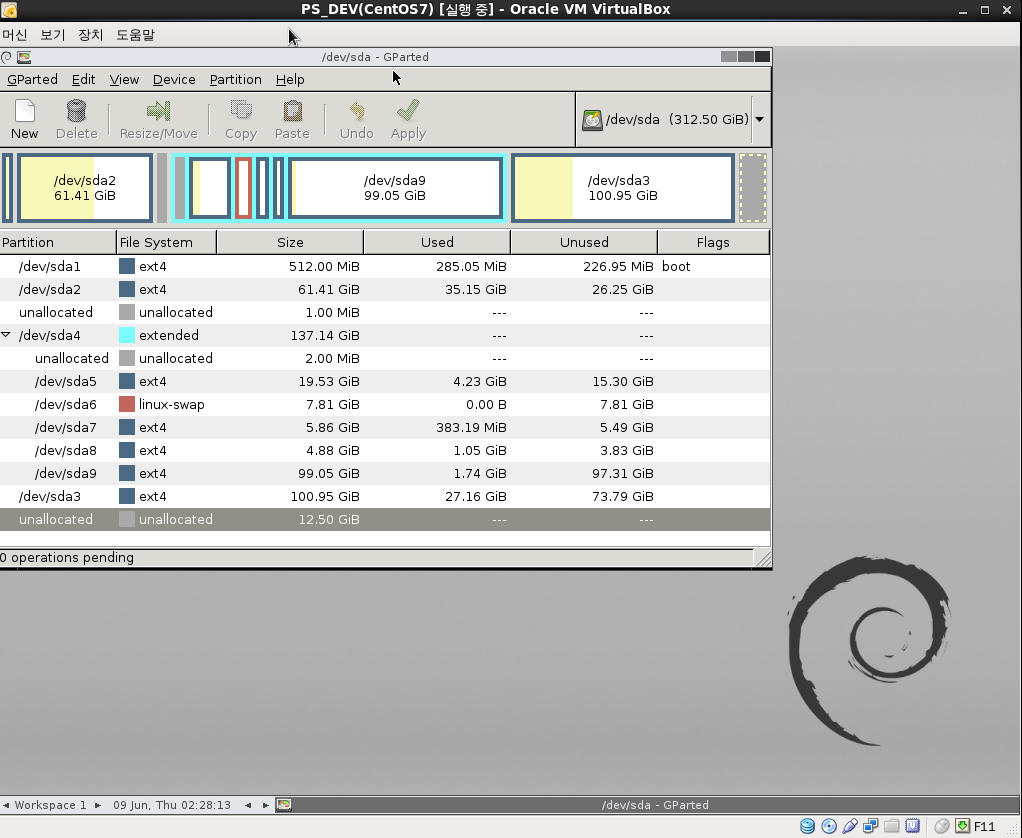The image size is (1022, 838).
Task: Sort by the Unused column header
Action: click(x=584, y=242)
